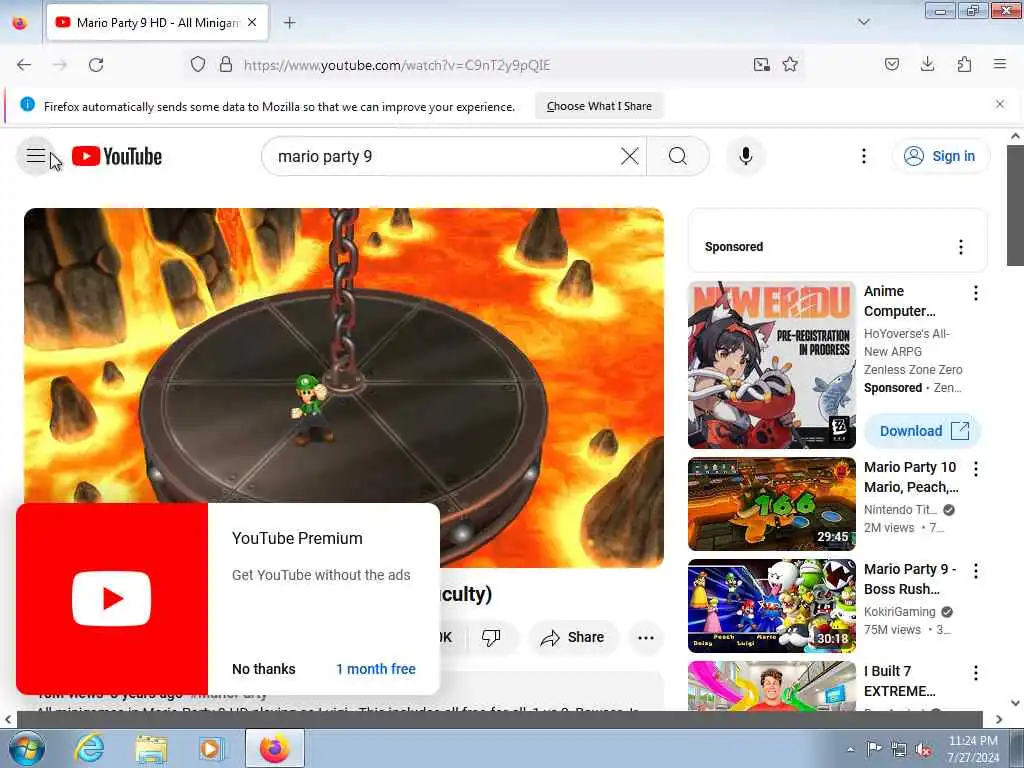Save page to Pocket
The height and width of the screenshot is (768, 1024).
click(892, 65)
